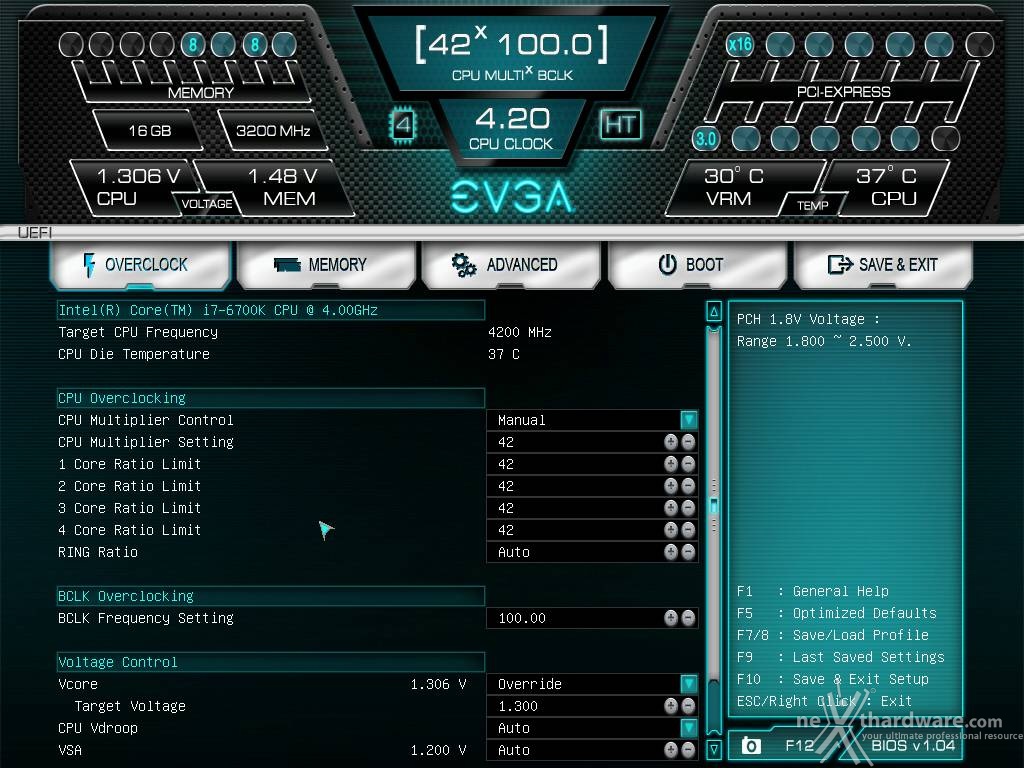Decrease 2 Core Ratio Limit
The width and height of the screenshot is (1024, 768).
(688, 486)
